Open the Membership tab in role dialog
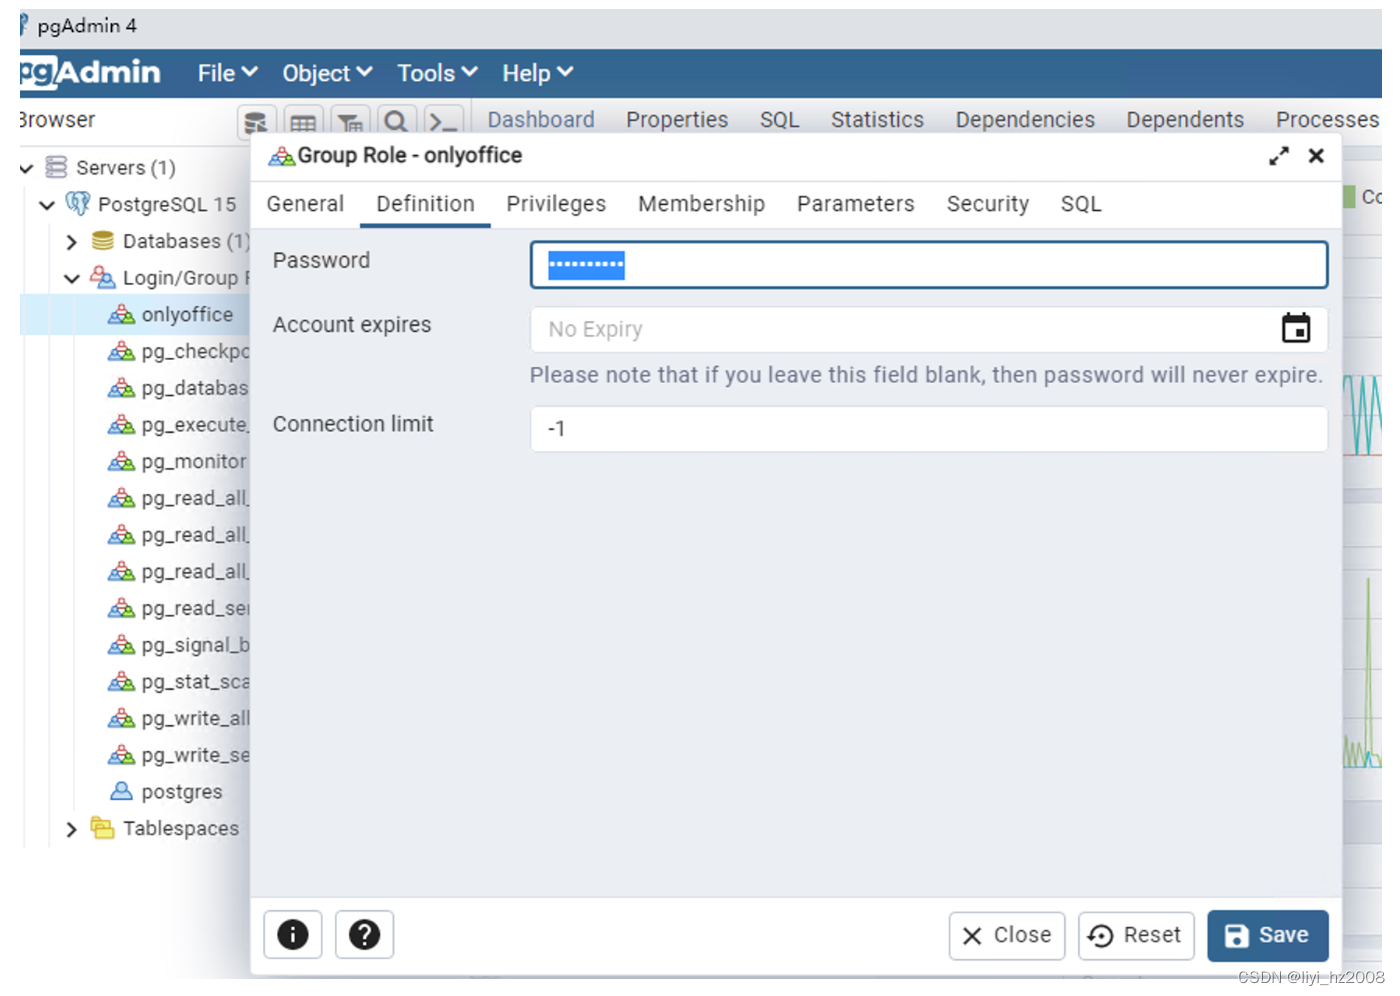This screenshot has width=1400, height=996. (701, 204)
